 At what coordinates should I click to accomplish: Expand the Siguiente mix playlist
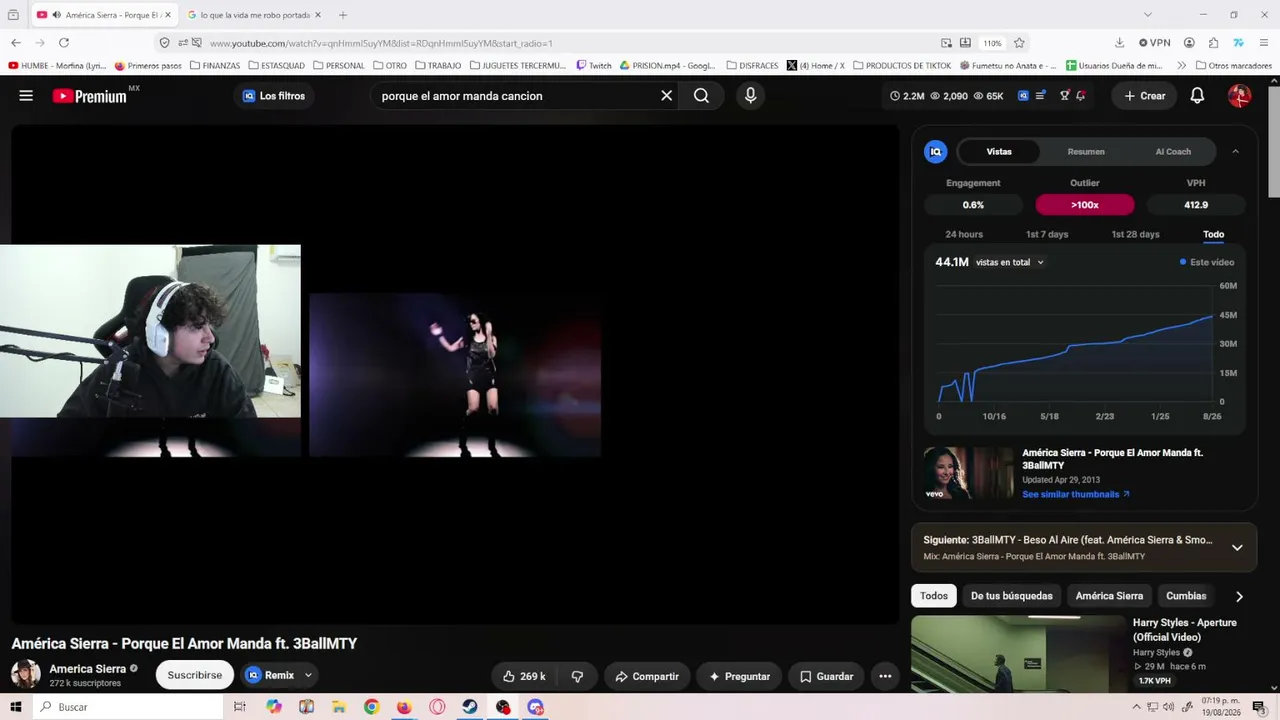click(x=1237, y=548)
